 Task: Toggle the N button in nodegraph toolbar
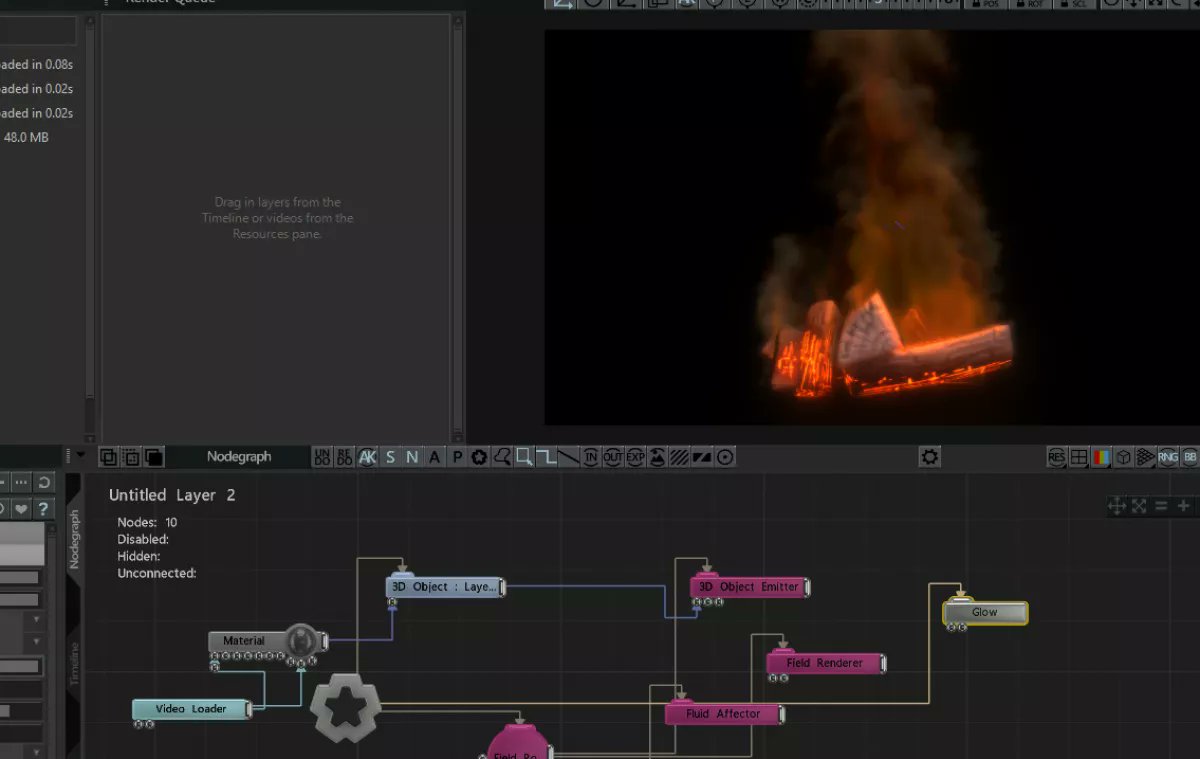click(412, 457)
